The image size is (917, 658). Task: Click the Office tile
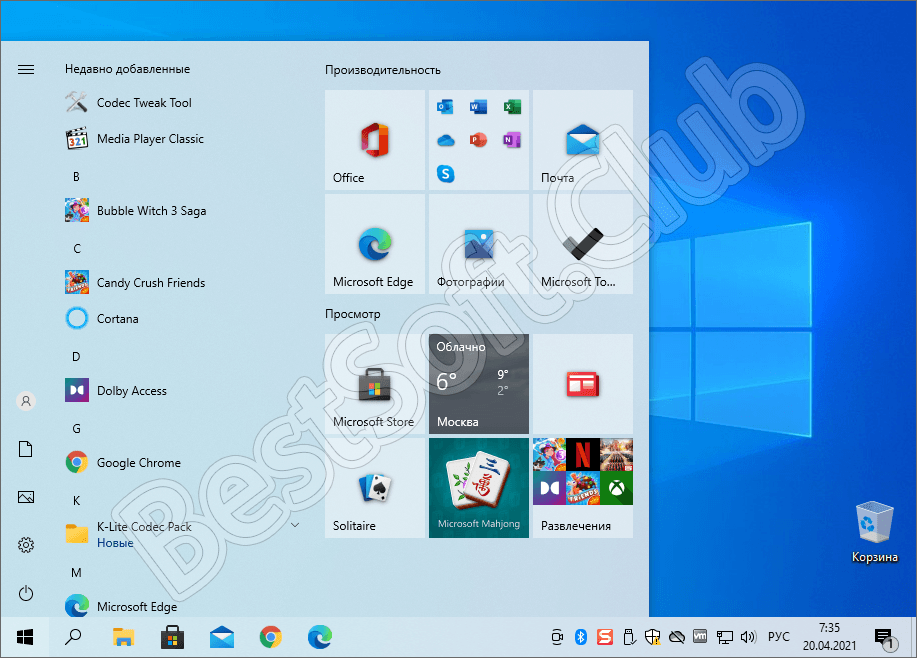click(x=375, y=140)
